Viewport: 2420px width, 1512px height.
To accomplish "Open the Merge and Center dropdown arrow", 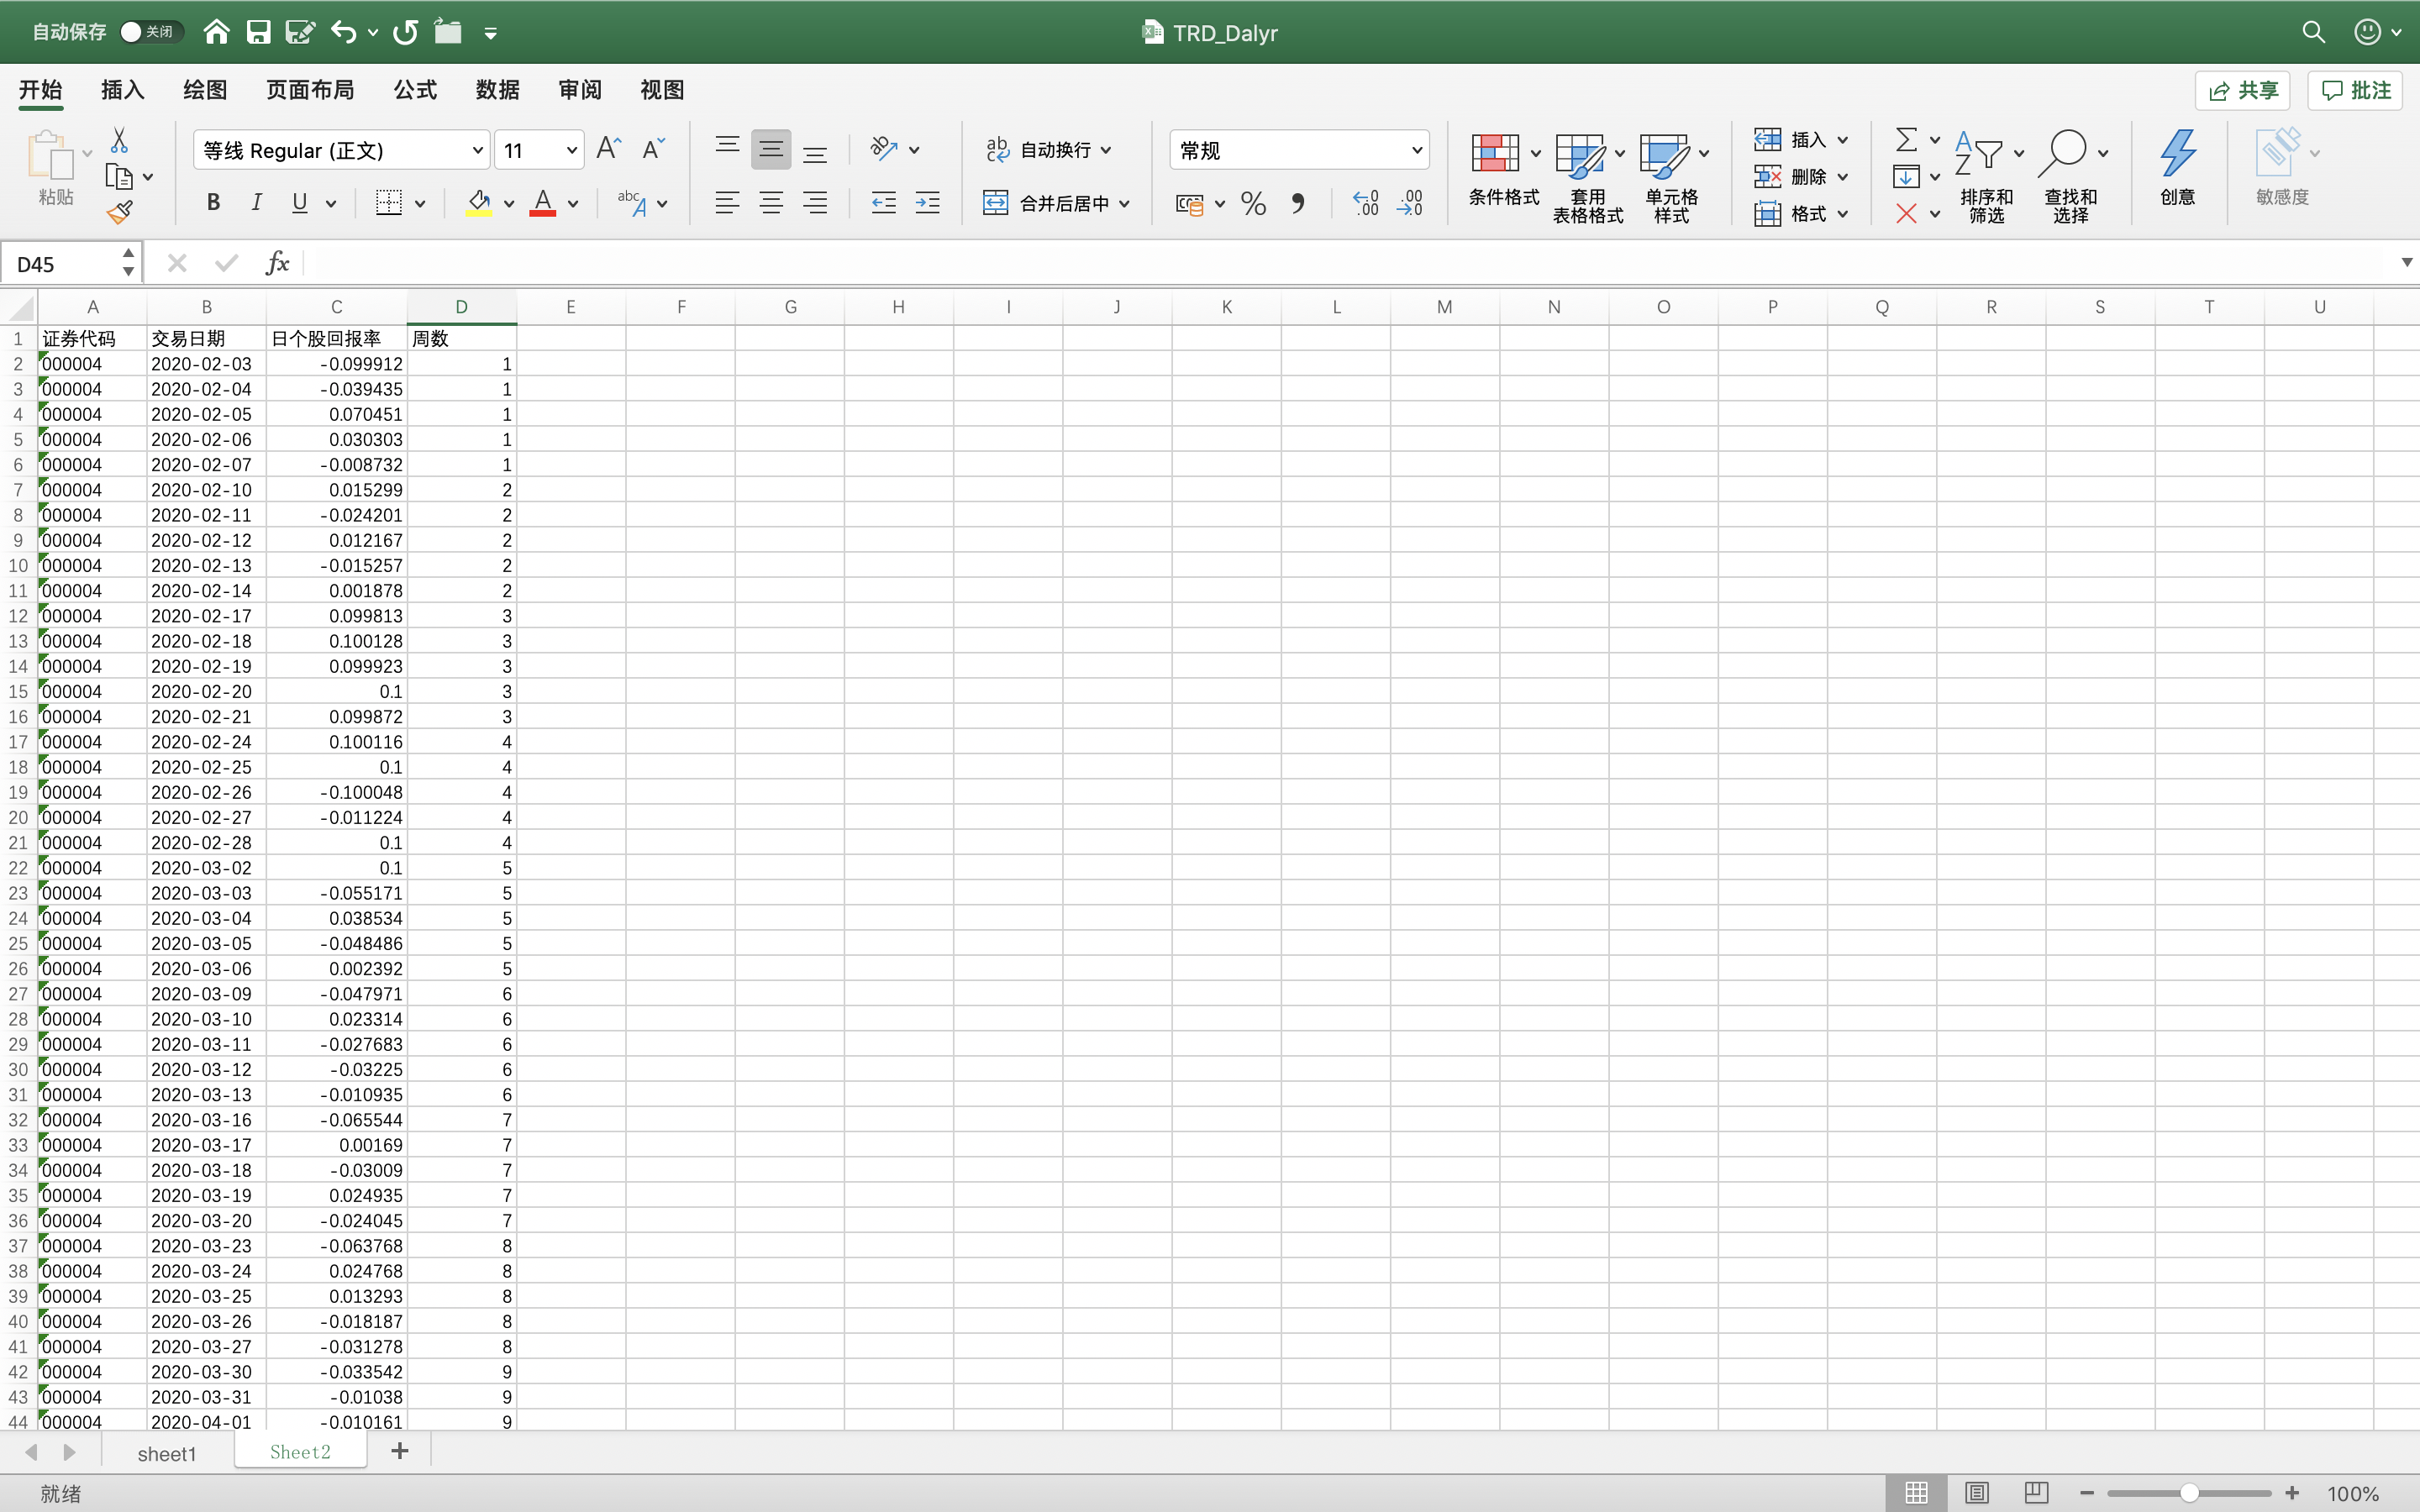I will 1125,204.
